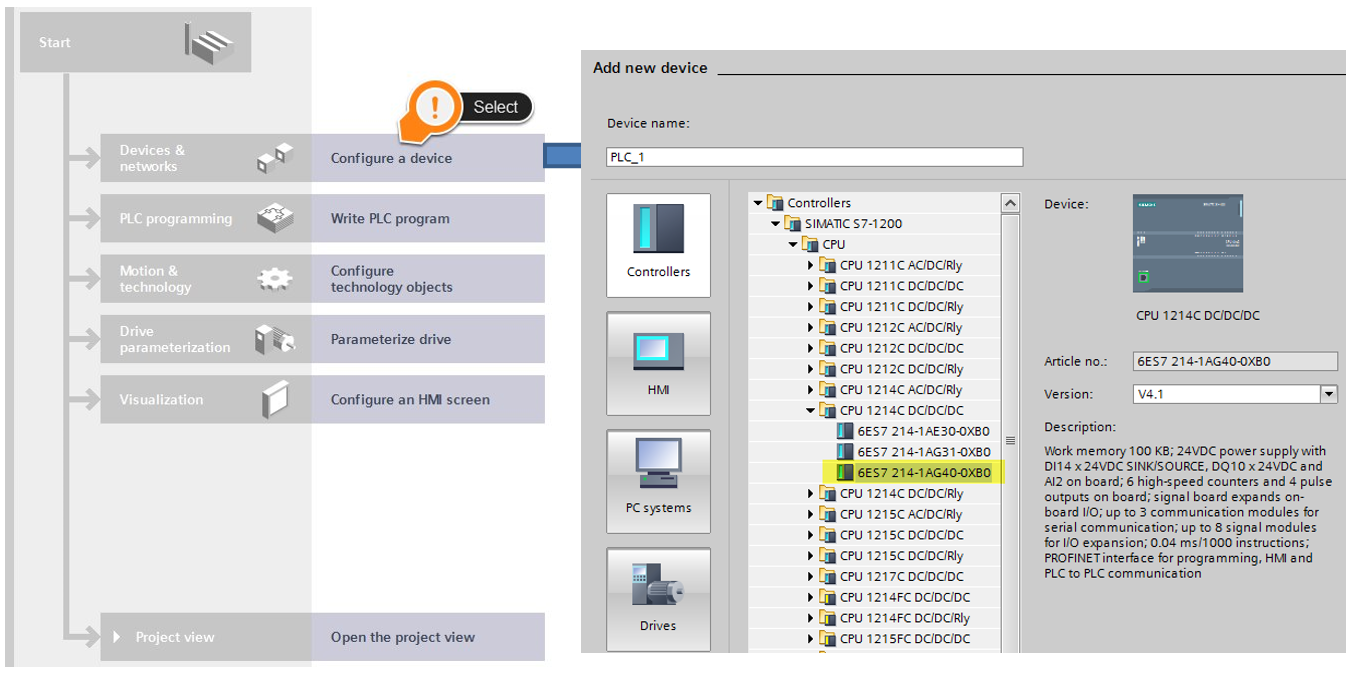The image size is (1355, 674).
Task: Collapse the CPU folder node
Action: (793, 245)
